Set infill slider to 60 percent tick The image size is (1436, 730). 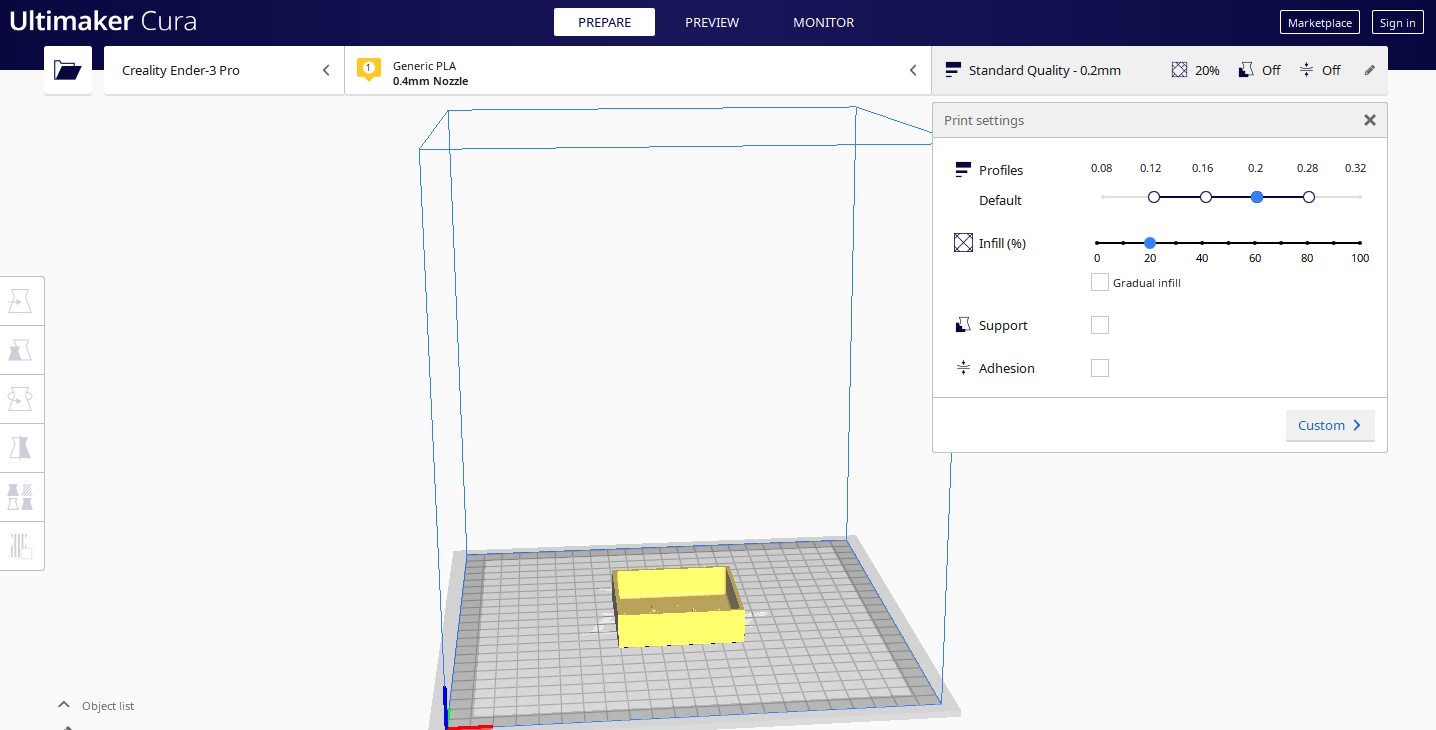point(1255,242)
